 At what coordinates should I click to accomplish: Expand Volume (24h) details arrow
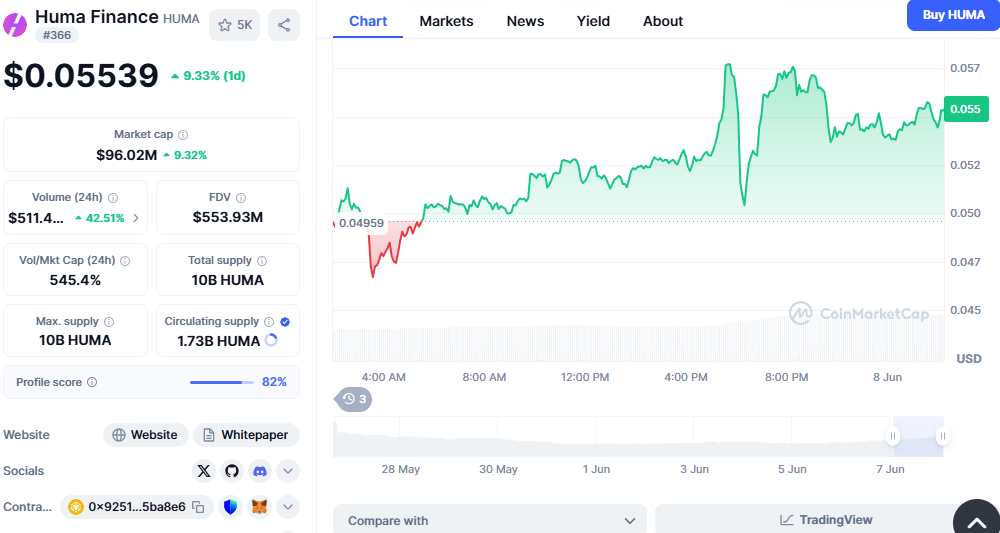(136, 218)
